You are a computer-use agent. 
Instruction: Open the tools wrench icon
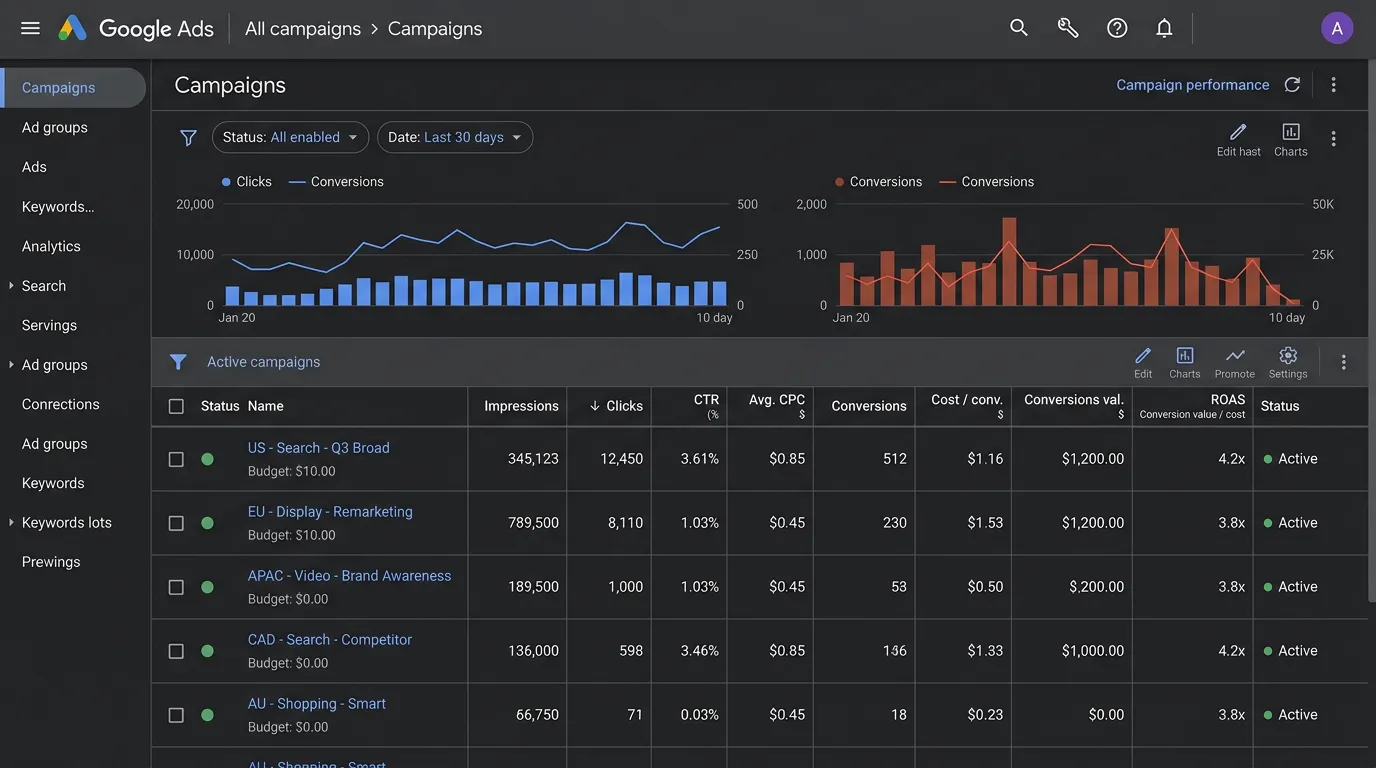point(1068,28)
